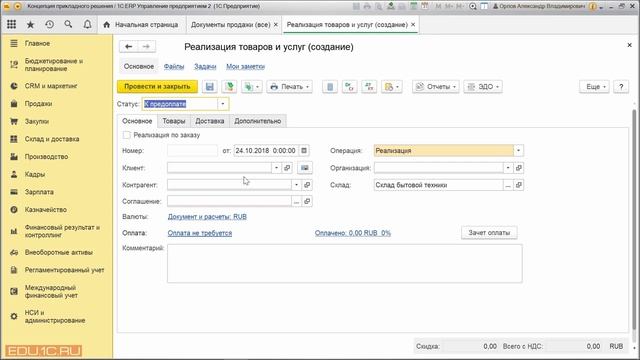
Task: Expand the Статус dropdown list
Action: tap(223, 104)
